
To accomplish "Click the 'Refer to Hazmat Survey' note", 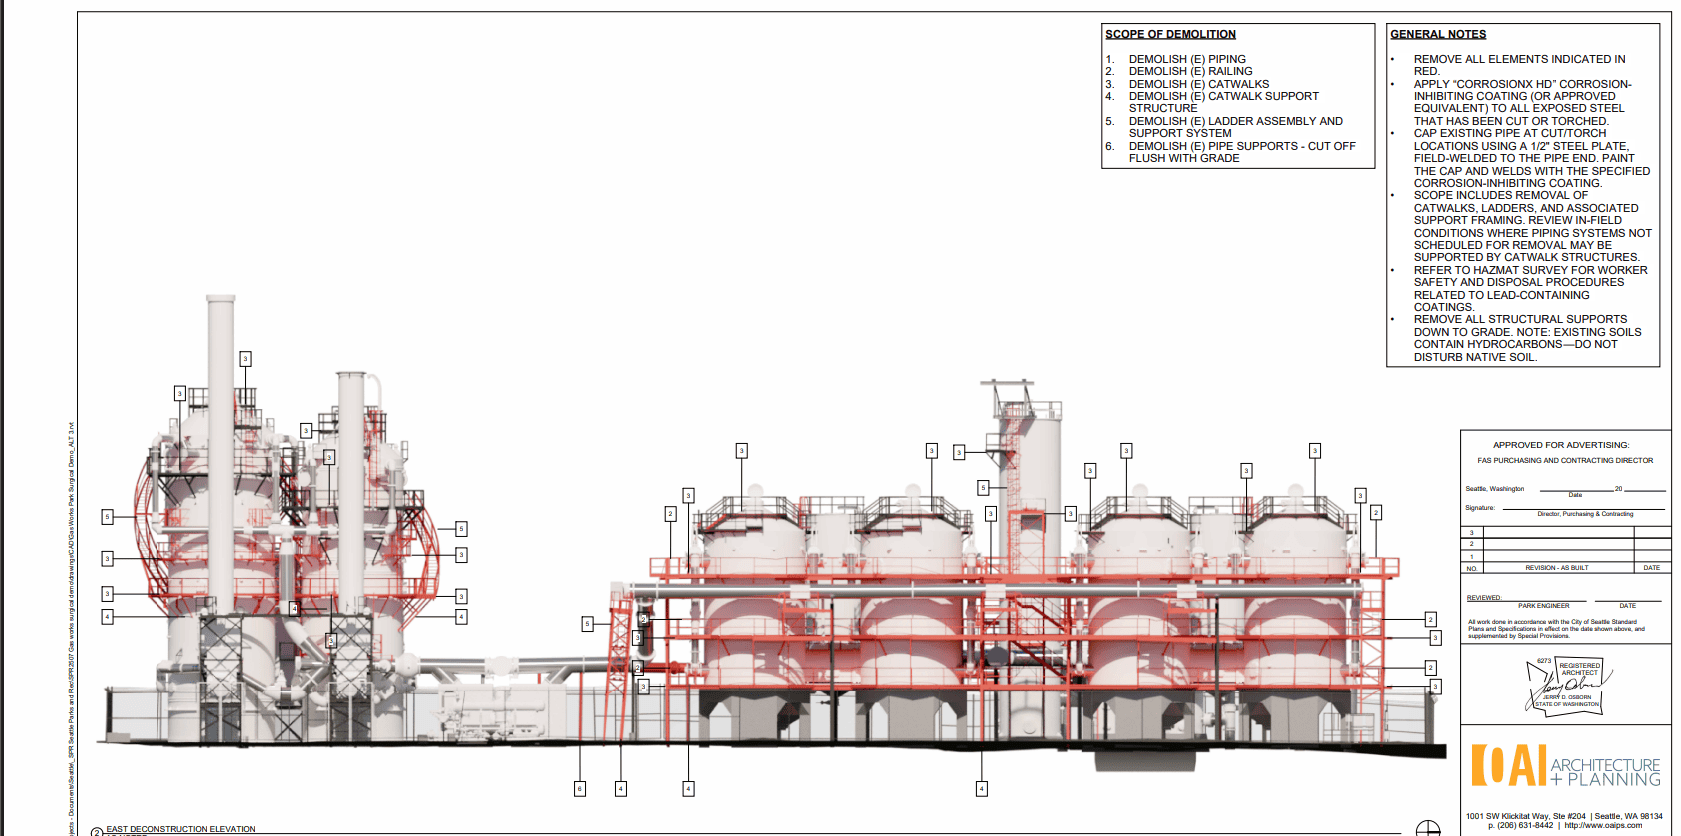I will [x=1530, y=270].
